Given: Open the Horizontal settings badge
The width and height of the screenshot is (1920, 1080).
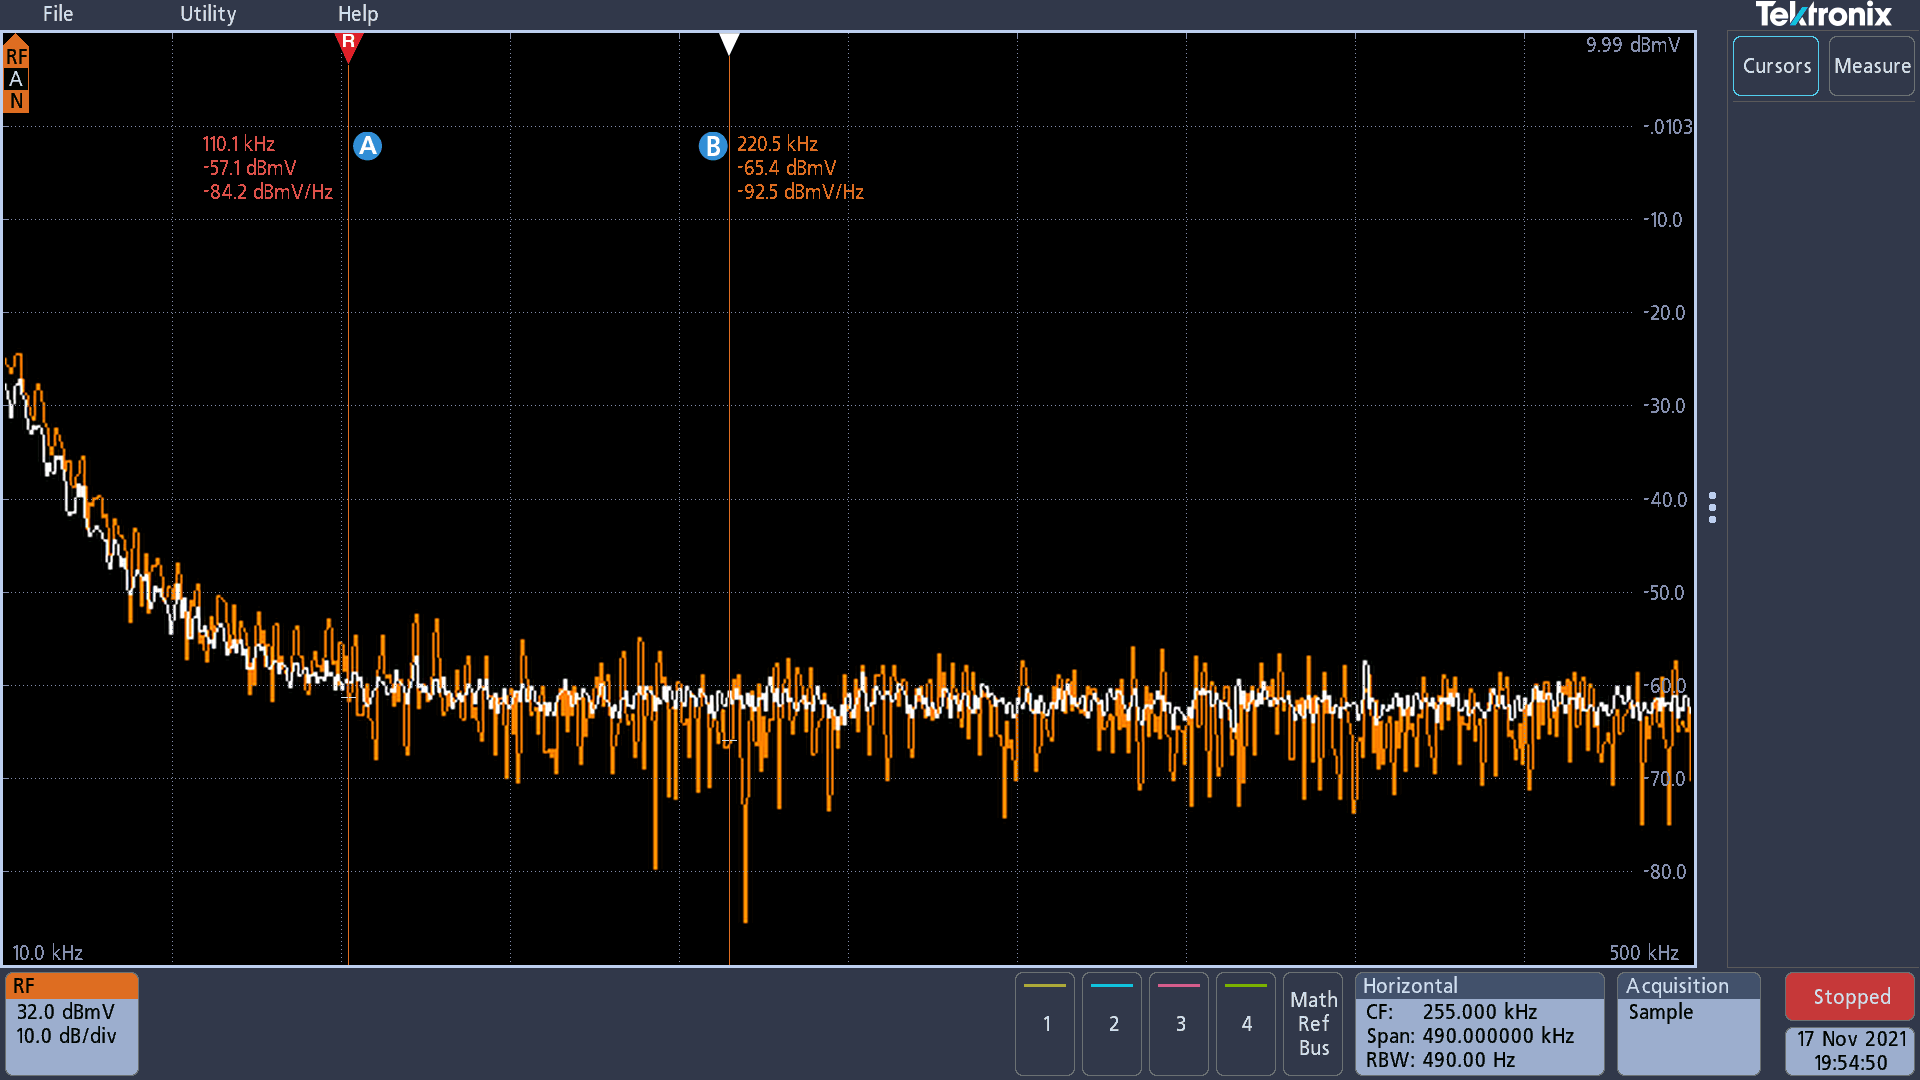Looking at the screenshot, I should click(x=1479, y=1023).
